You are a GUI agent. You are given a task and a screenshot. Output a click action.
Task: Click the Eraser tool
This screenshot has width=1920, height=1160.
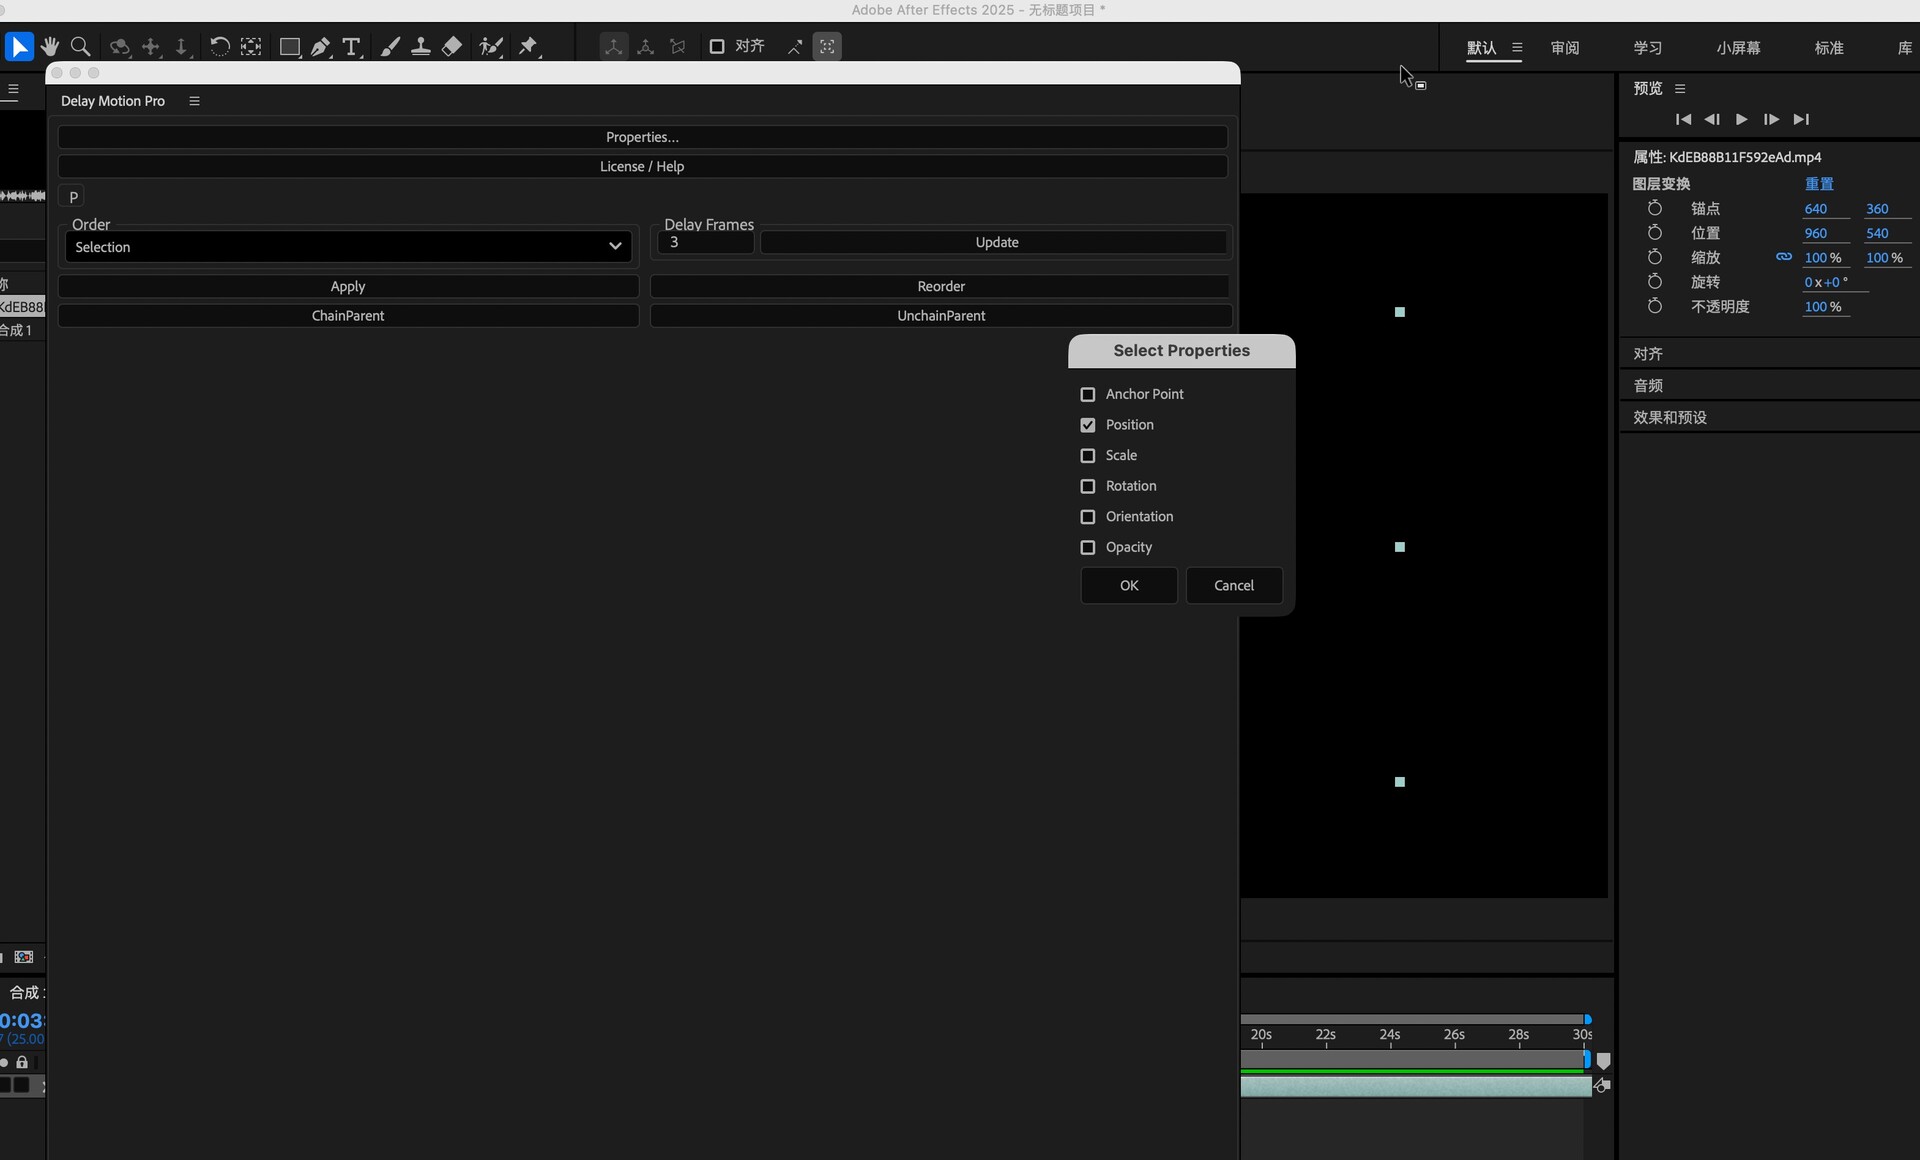coord(452,46)
